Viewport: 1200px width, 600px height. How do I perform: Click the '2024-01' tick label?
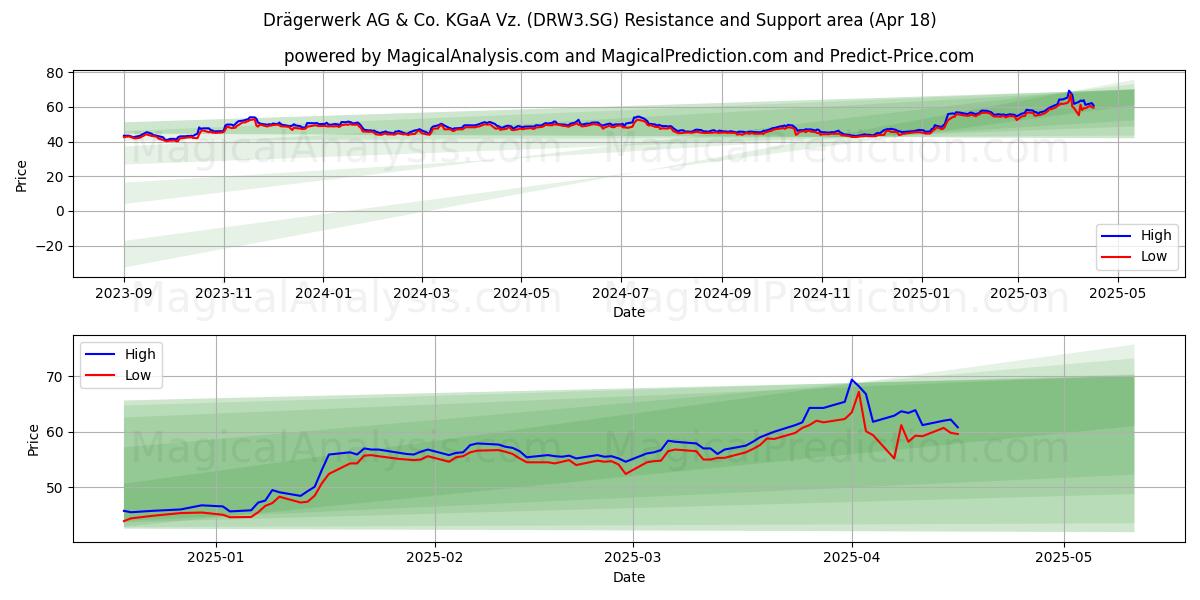pos(322,294)
